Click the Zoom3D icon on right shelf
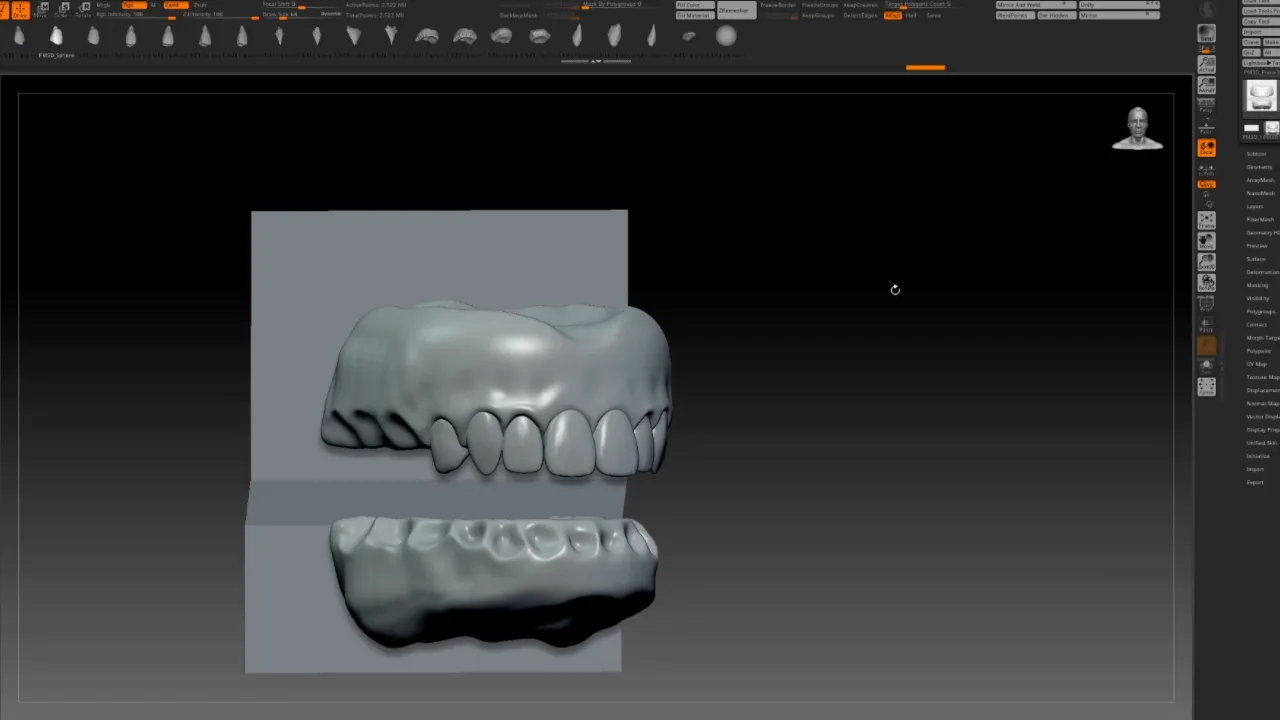Screen dimensions: 1280x720 tap(1207, 262)
